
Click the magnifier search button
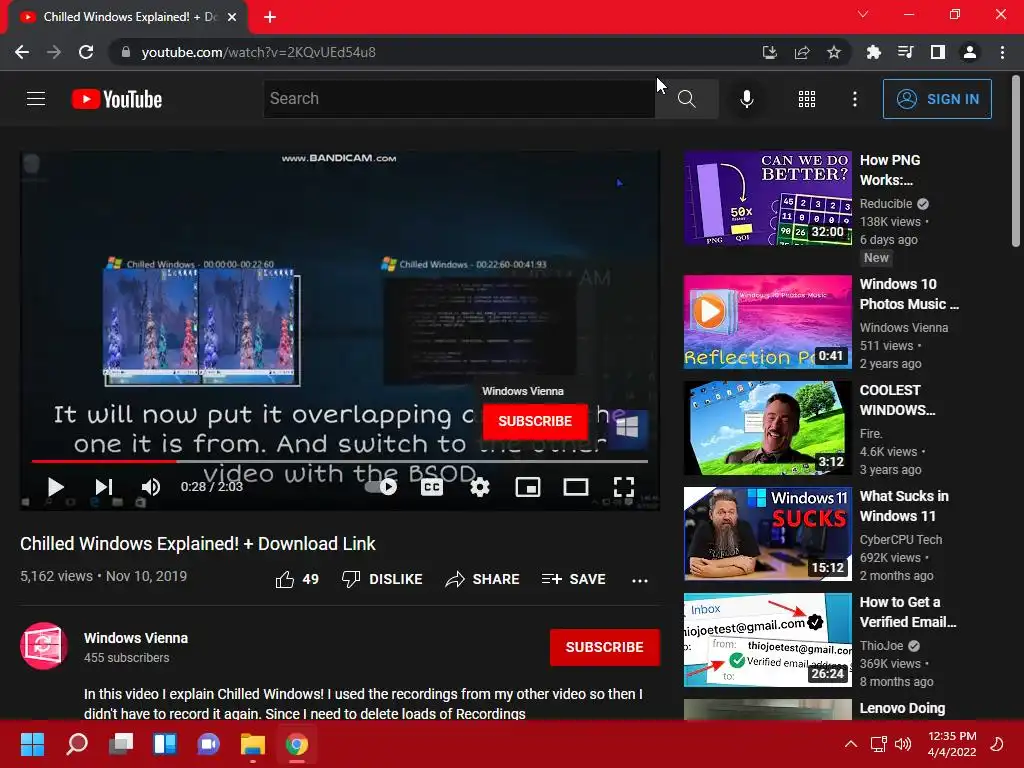(x=686, y=99)
